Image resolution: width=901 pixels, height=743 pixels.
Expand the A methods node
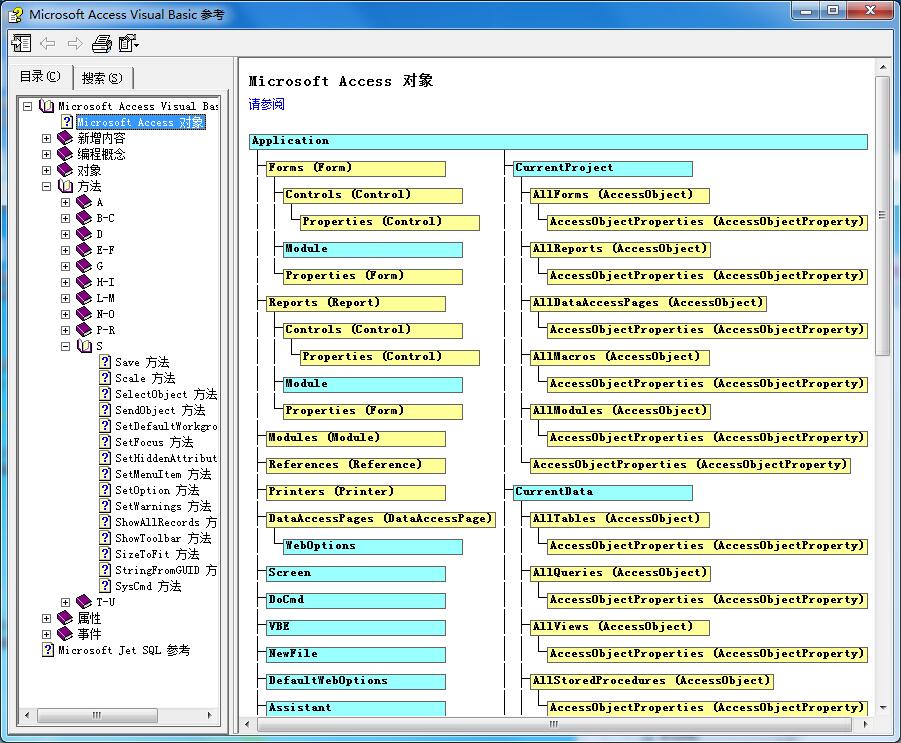66,202
